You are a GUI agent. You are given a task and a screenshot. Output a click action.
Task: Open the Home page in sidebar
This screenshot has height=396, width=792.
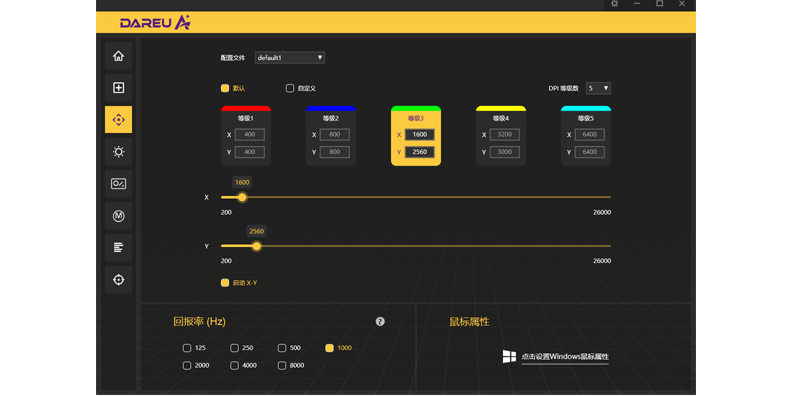[118, 56]
